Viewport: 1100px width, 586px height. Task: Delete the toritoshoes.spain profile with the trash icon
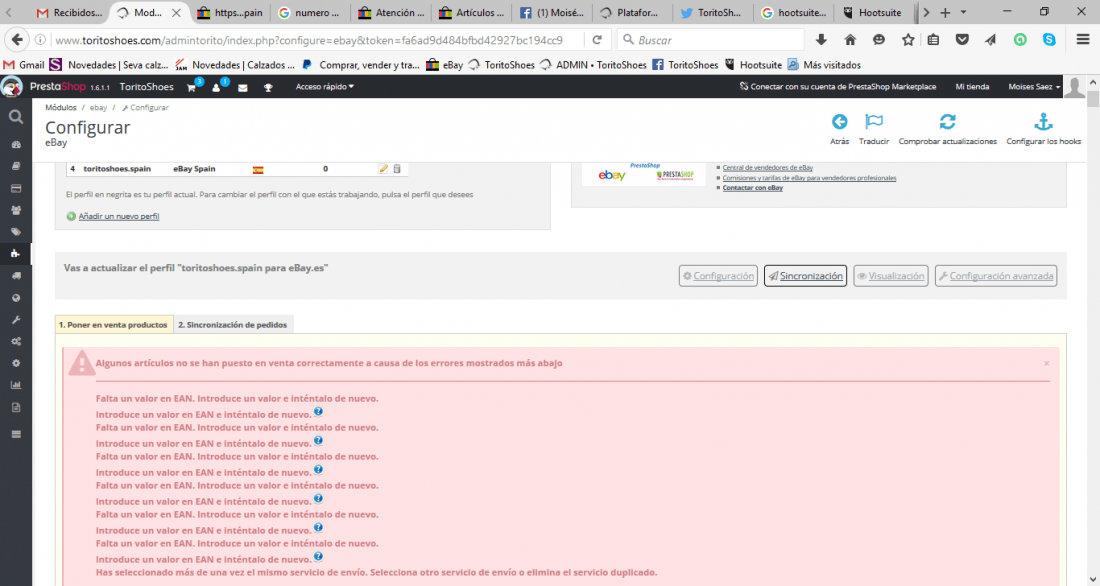[x=396, y=168]
